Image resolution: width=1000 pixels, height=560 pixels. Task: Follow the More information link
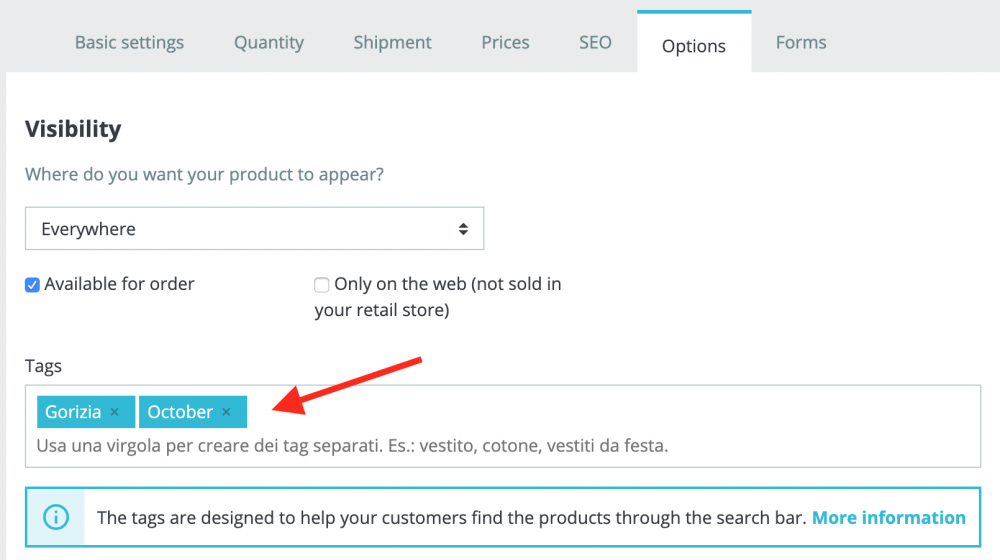coord(888,517)
